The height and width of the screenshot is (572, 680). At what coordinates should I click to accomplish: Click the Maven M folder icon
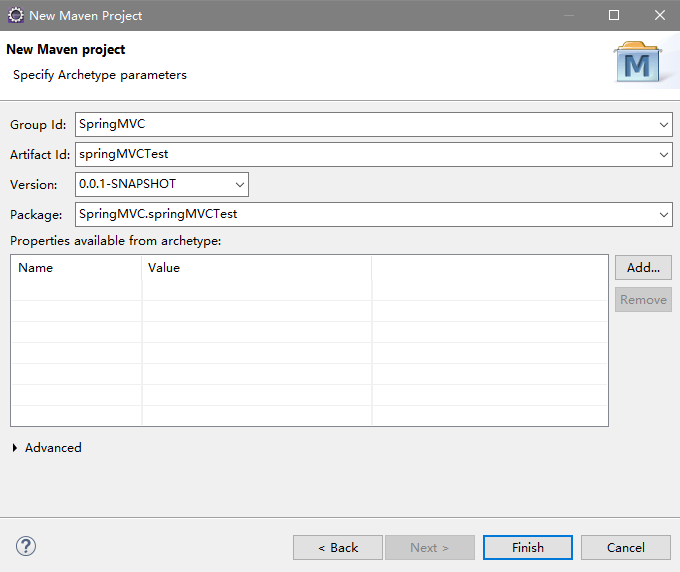(x=638, y=62)
